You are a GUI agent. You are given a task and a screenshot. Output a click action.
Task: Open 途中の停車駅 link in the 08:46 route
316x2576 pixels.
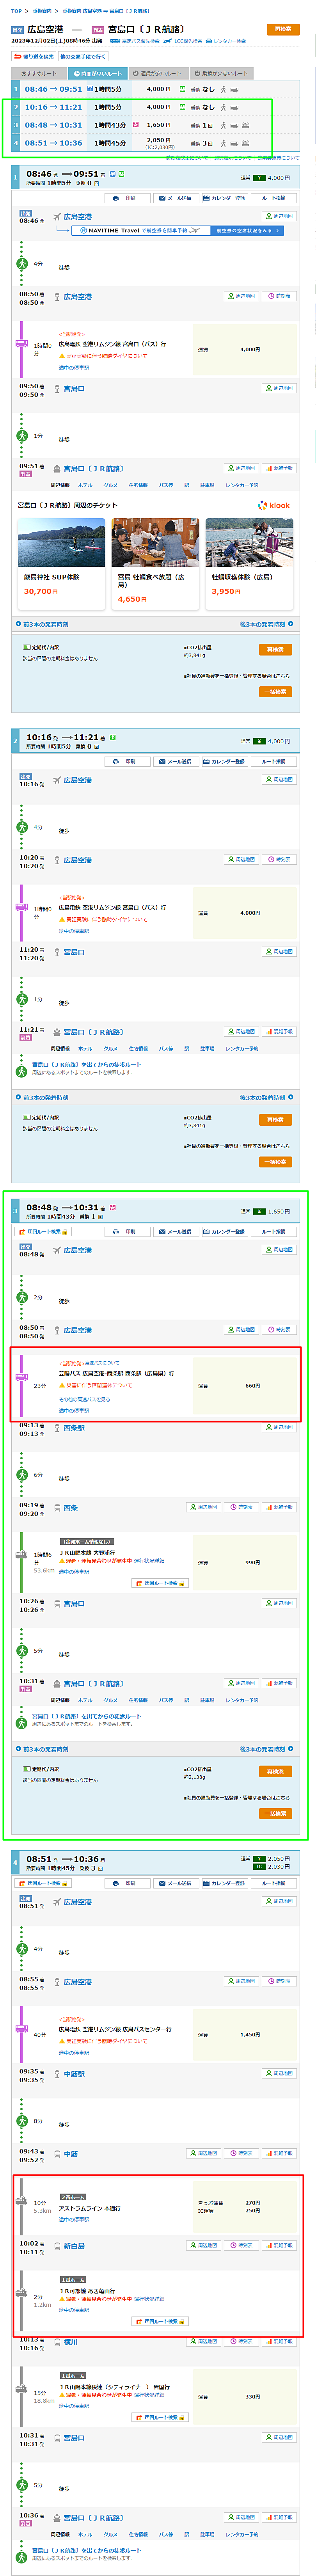click(74, 367)
